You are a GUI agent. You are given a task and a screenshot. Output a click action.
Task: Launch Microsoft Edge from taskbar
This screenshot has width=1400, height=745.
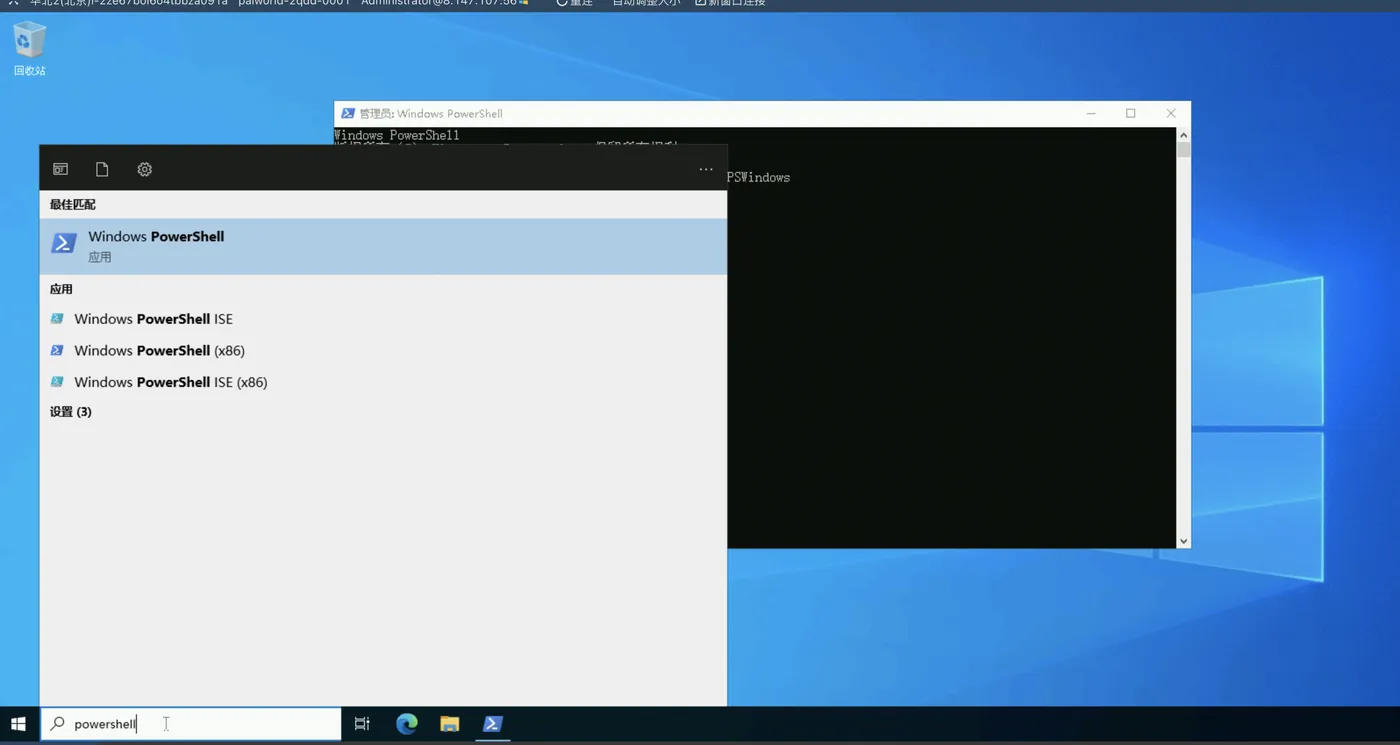point(406,724)
